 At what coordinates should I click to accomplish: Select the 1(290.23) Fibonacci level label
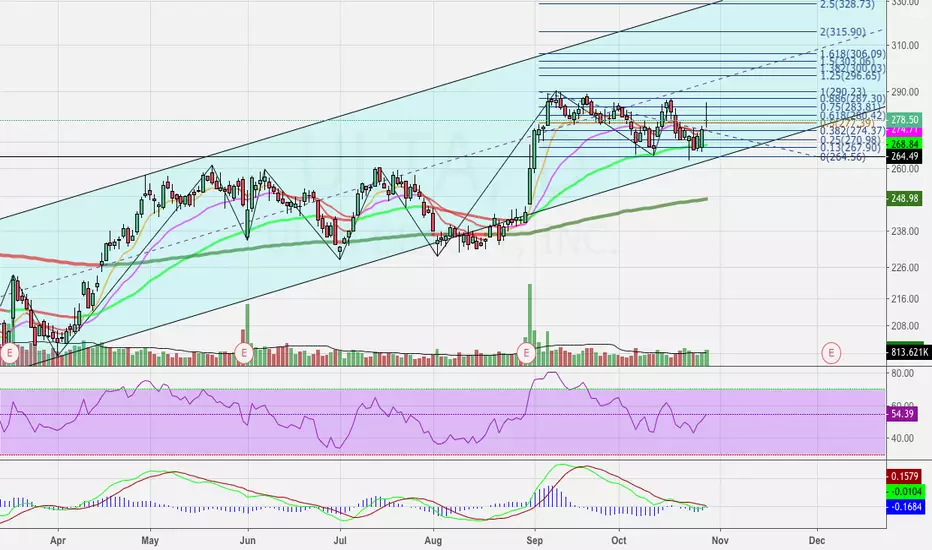(x=843, y=92)
